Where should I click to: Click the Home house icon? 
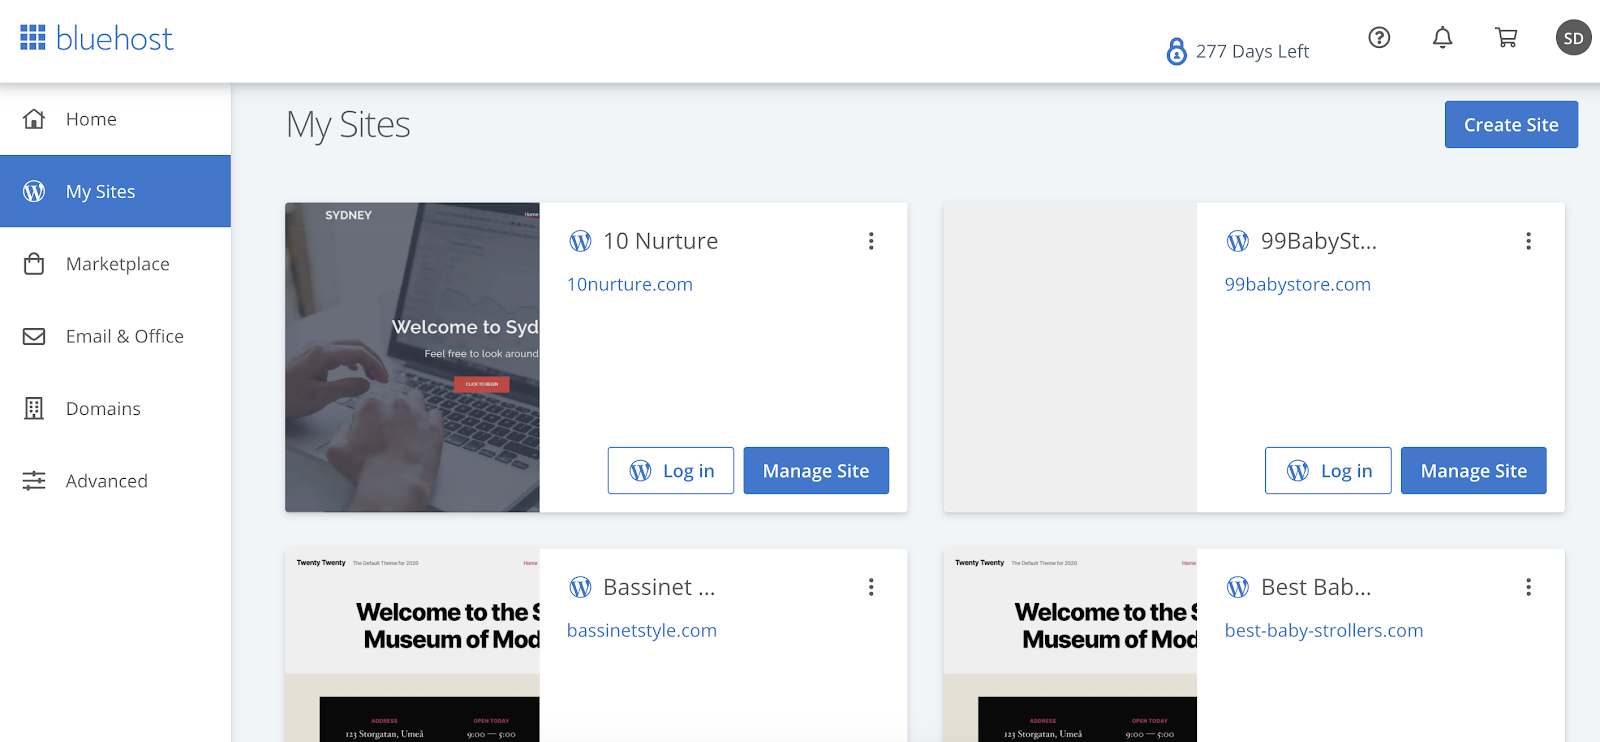34,119
